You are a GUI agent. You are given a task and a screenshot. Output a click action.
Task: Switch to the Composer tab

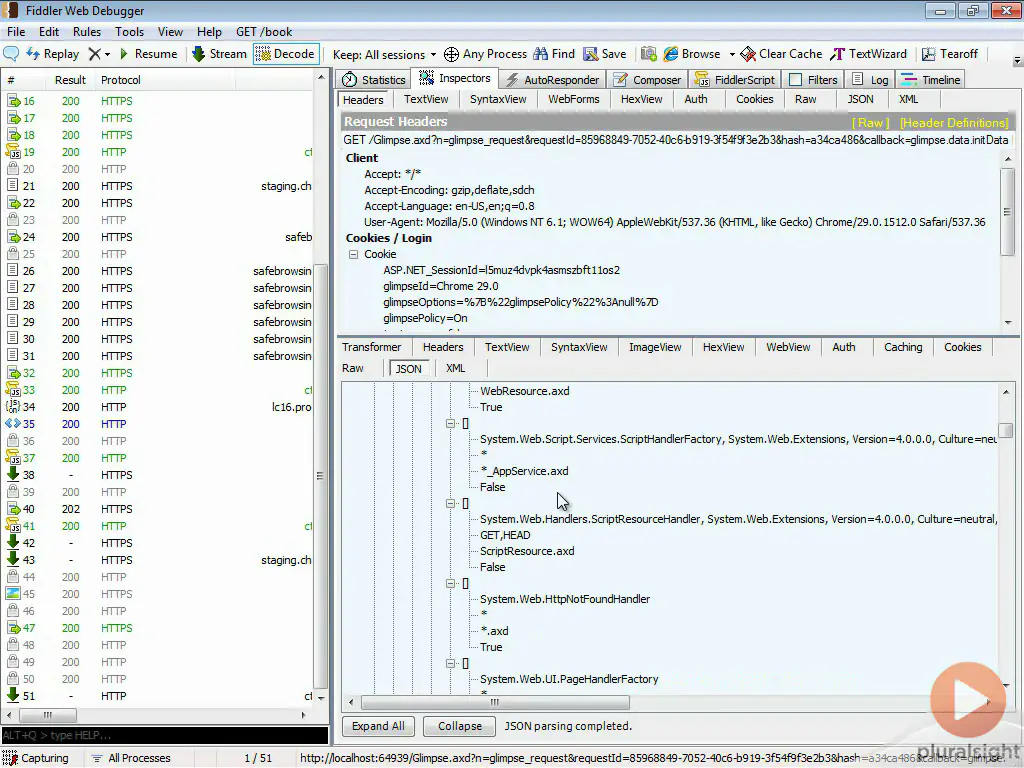(x=647, y=80)
